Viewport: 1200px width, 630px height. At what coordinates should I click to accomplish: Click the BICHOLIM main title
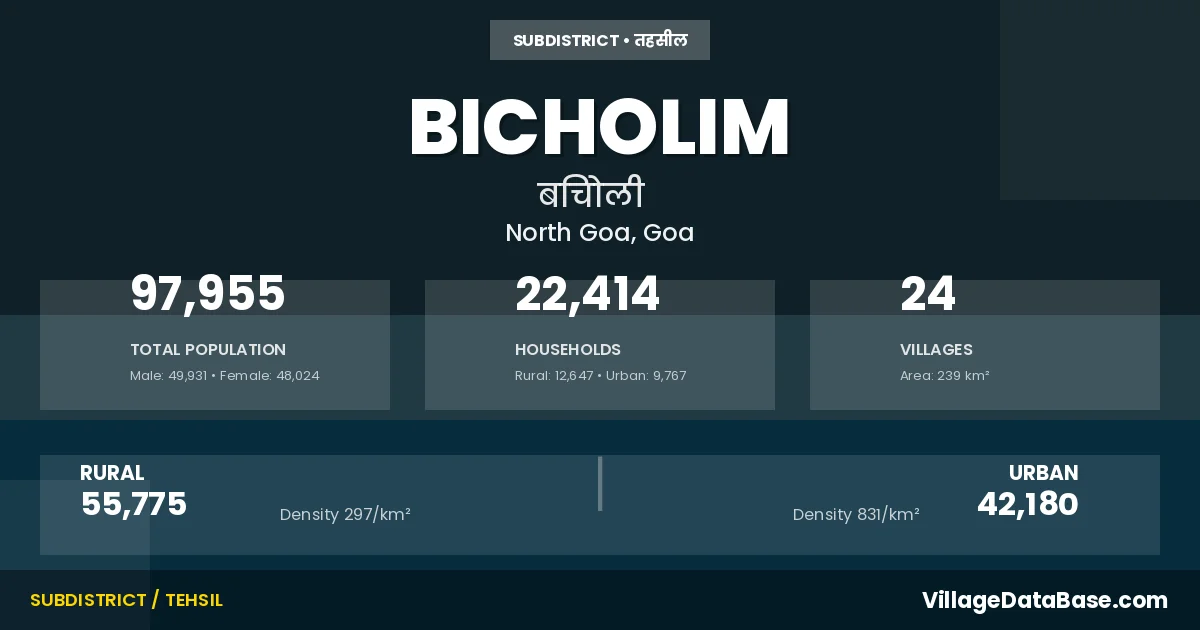point(600,128)
